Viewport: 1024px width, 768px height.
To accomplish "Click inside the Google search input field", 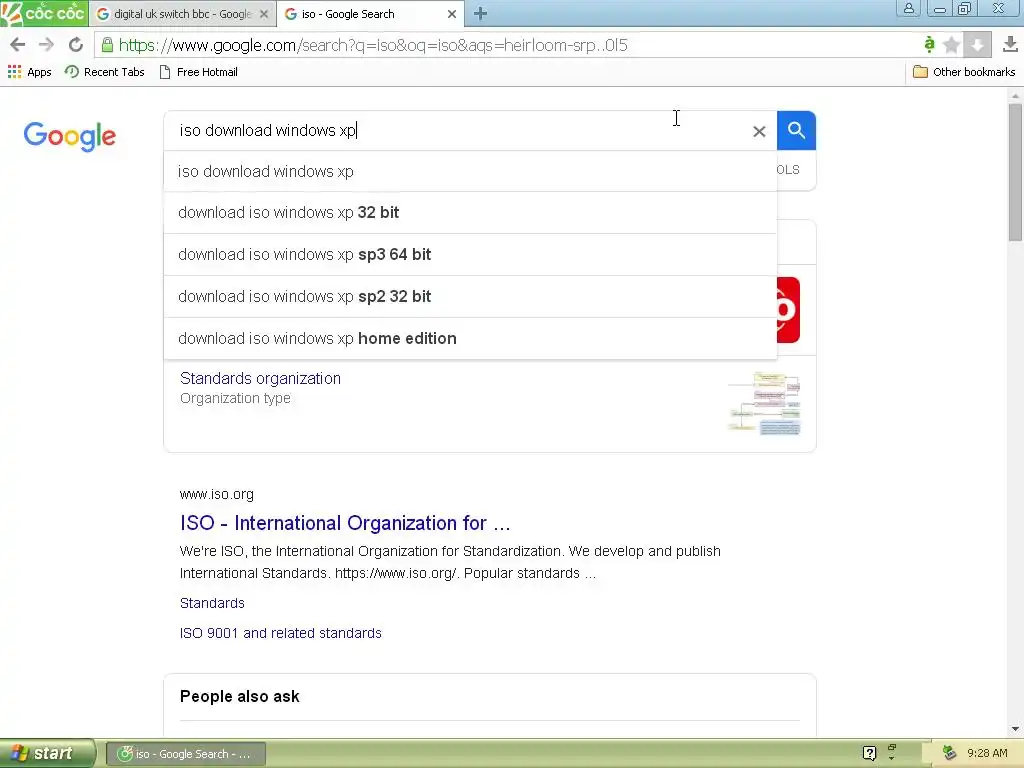I will click(457, 131).
